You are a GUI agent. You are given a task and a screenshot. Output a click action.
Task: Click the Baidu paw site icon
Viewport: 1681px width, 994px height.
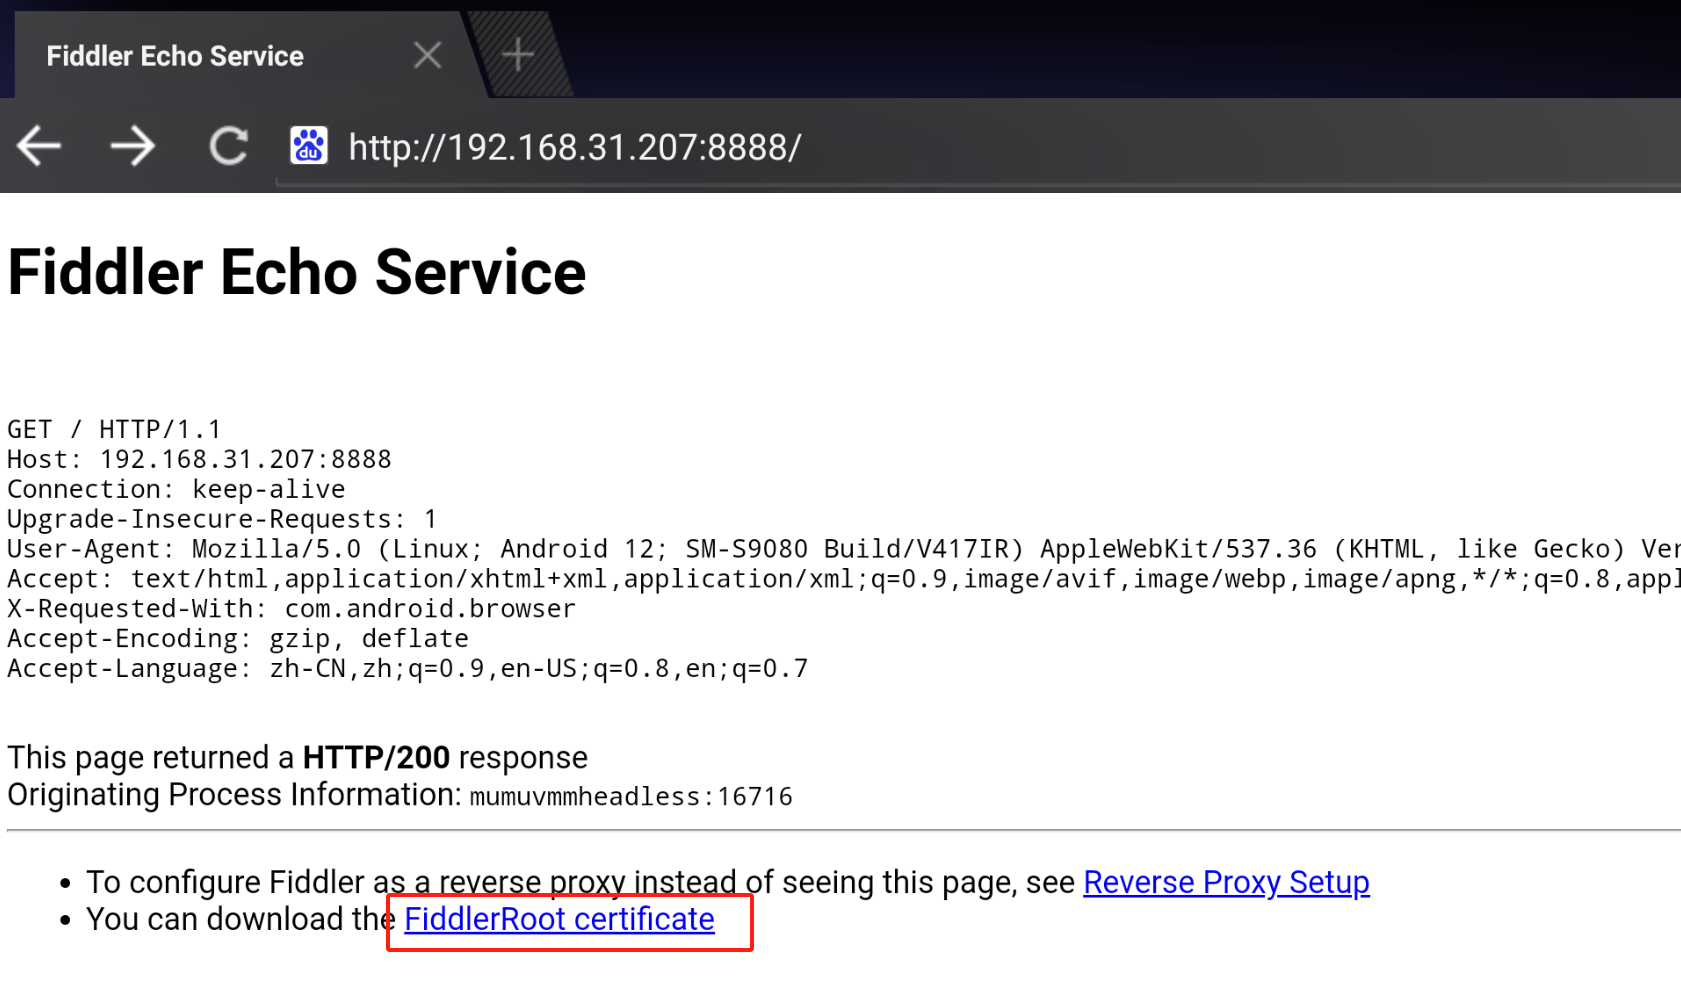pos(309,146)
